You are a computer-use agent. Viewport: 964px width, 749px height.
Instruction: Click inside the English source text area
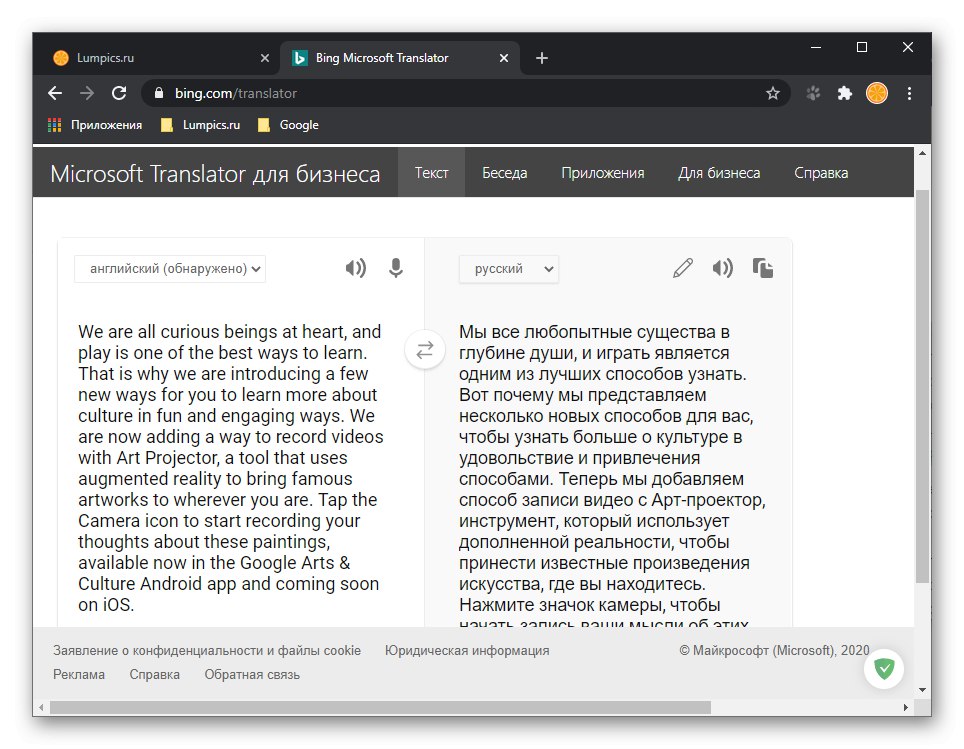[x=231, y=468]
